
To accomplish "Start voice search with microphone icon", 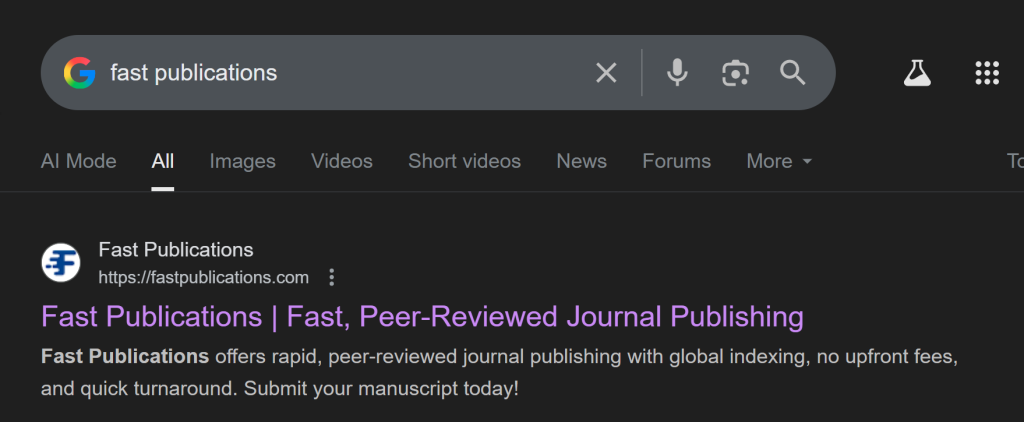I will tap(677, 73).
